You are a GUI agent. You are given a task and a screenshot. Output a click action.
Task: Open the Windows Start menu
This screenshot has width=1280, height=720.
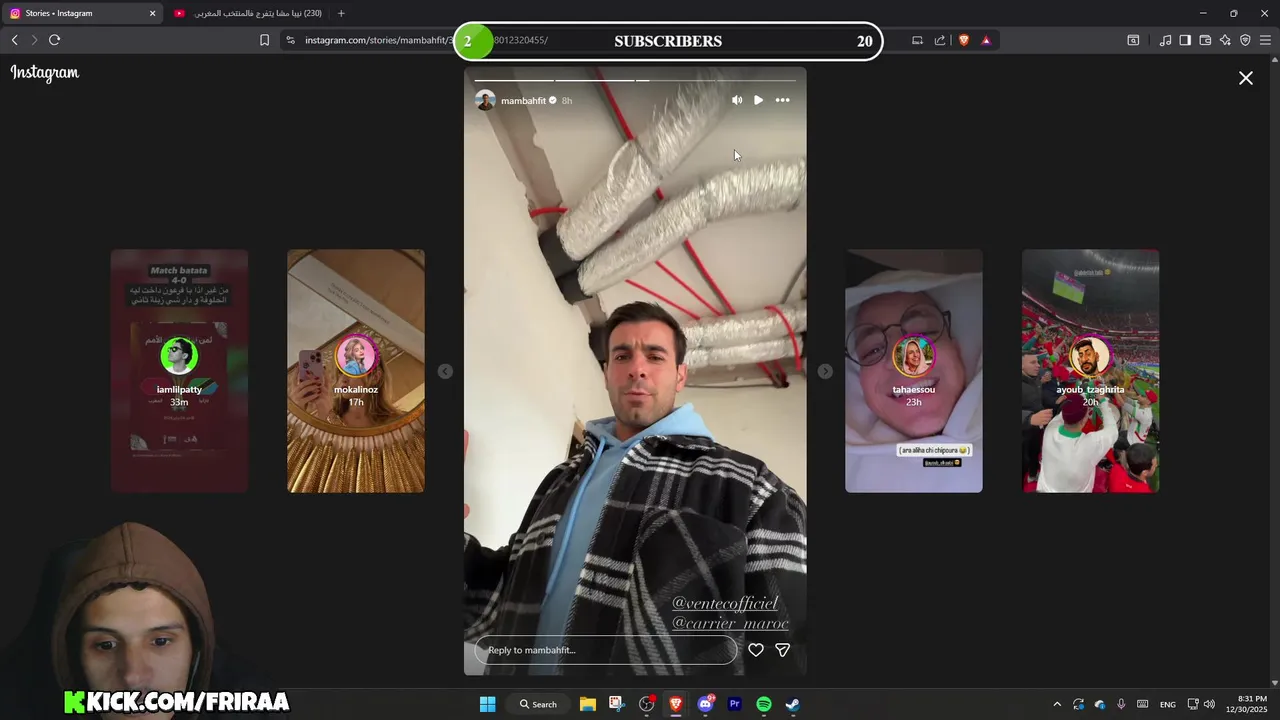click(487, 704)
